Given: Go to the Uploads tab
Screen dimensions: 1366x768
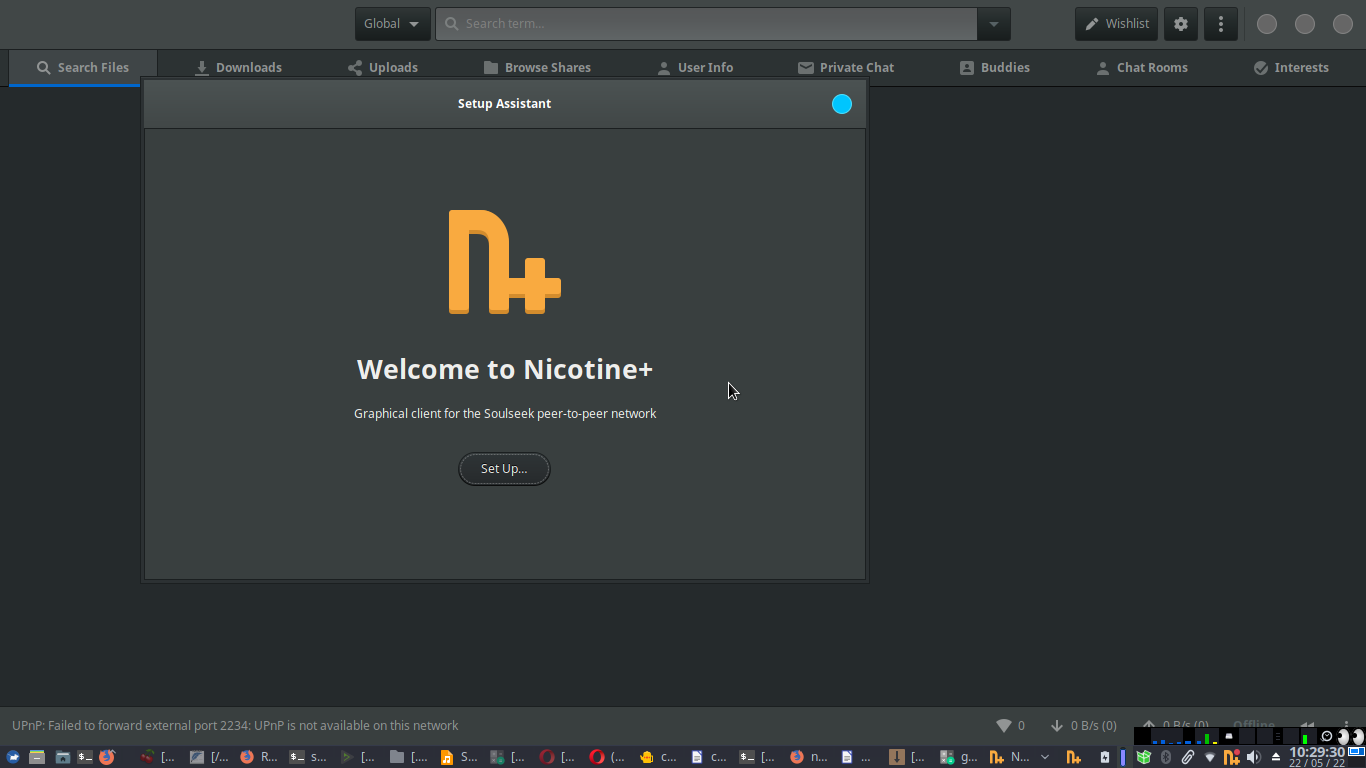Looking at the screenshot, I should coord(383,68).
